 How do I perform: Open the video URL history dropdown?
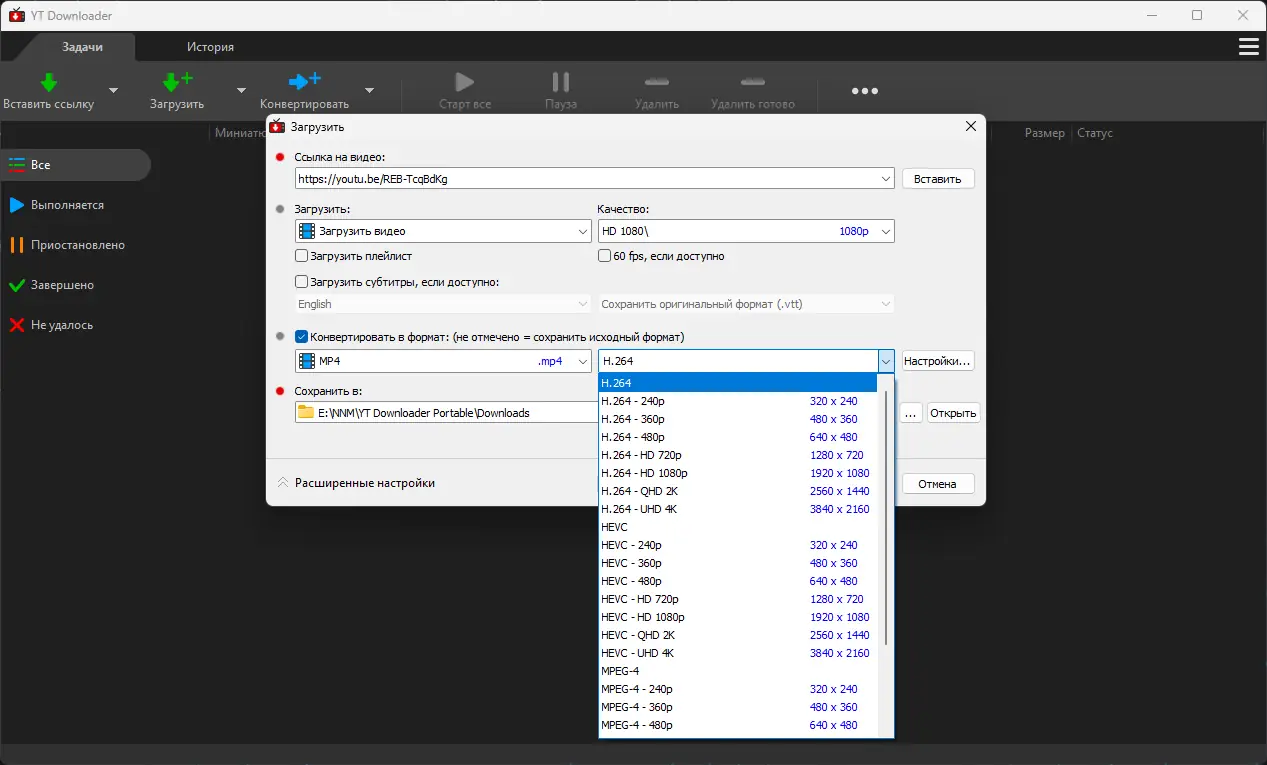[886, 179]
